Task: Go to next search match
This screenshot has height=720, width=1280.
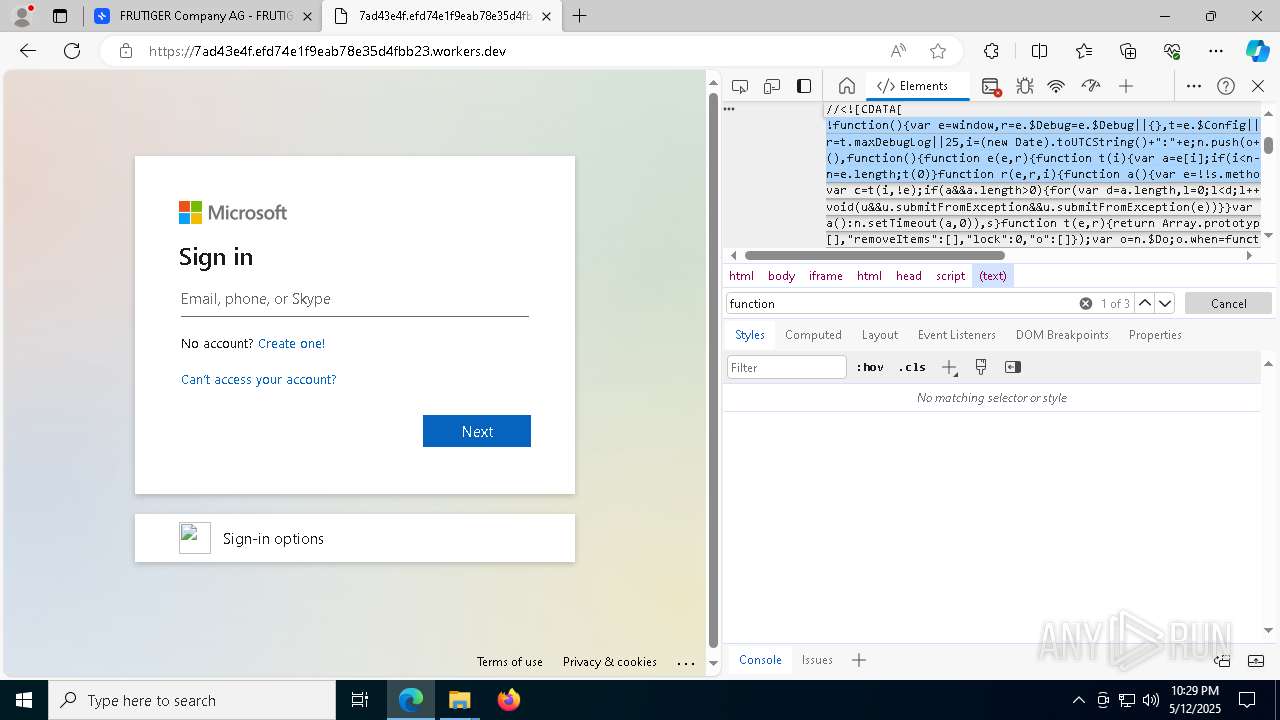Action: 1165,303
